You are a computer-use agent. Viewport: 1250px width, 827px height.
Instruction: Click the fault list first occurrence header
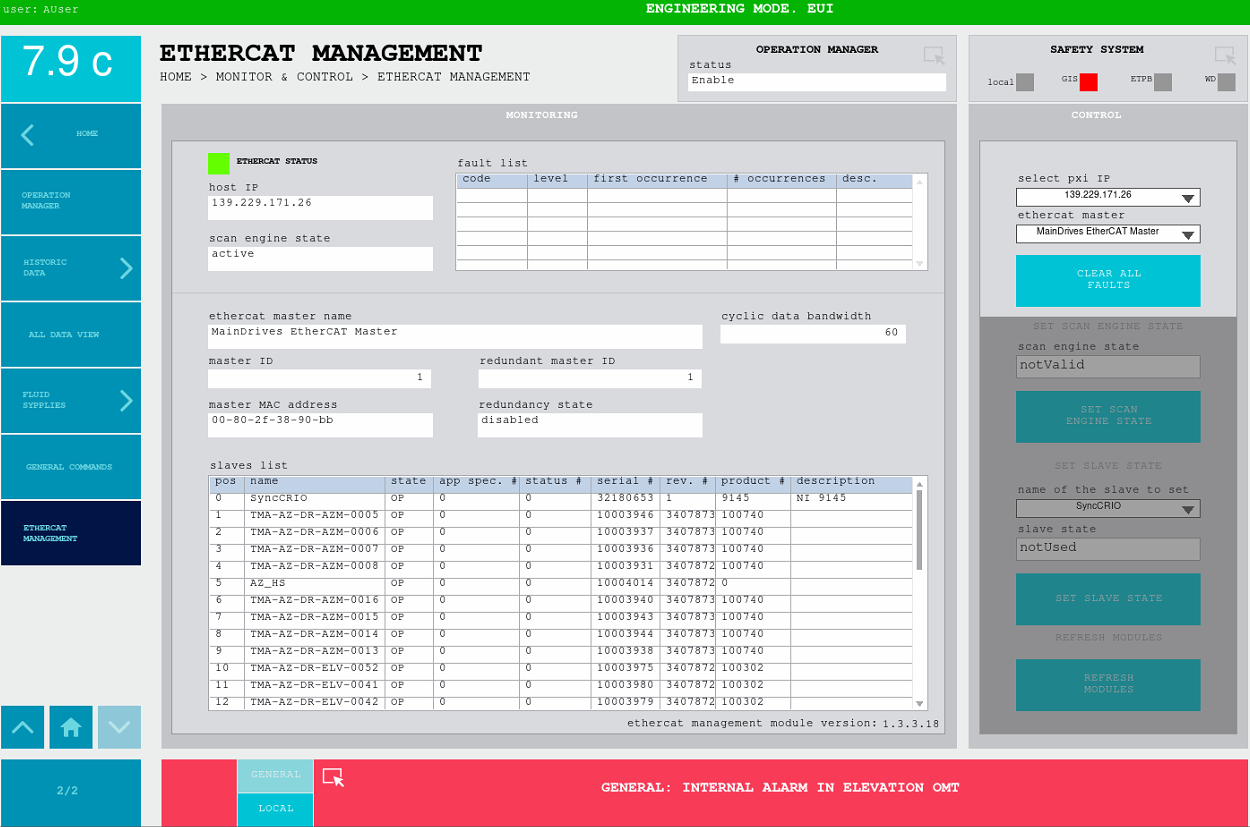(x=657, y=180)
